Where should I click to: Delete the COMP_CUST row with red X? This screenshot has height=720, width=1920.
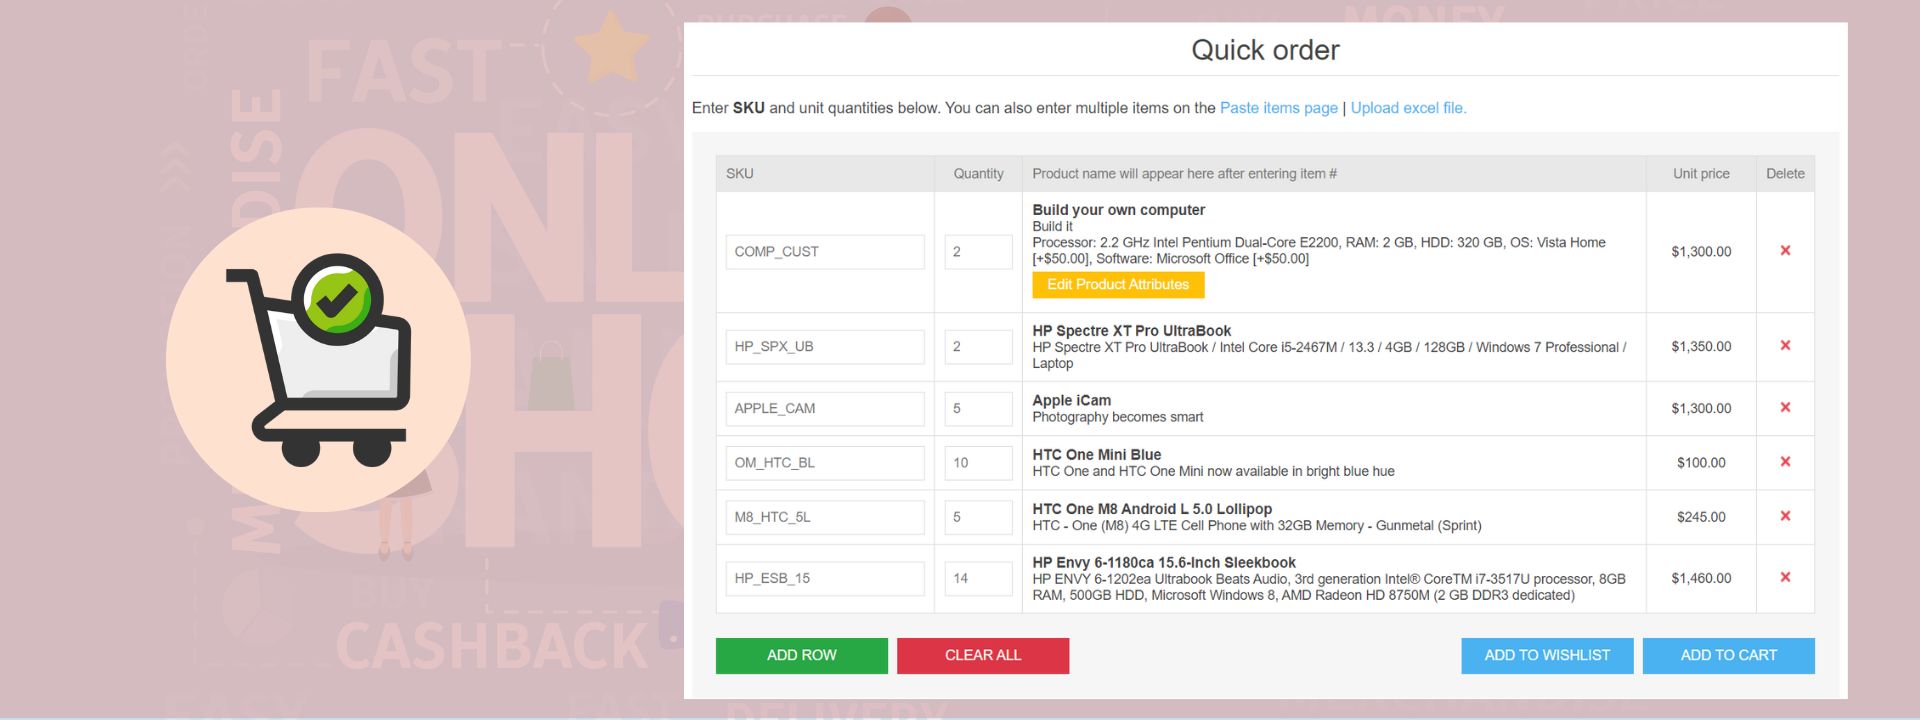(1785, 251)
